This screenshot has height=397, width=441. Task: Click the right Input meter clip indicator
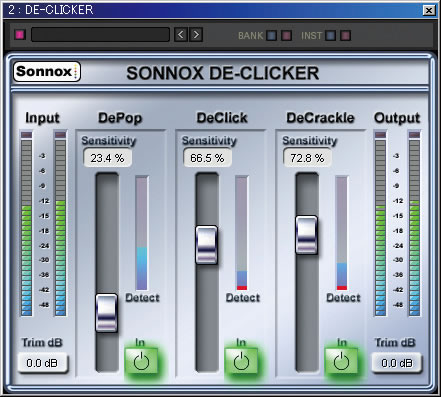pos(60,135)
